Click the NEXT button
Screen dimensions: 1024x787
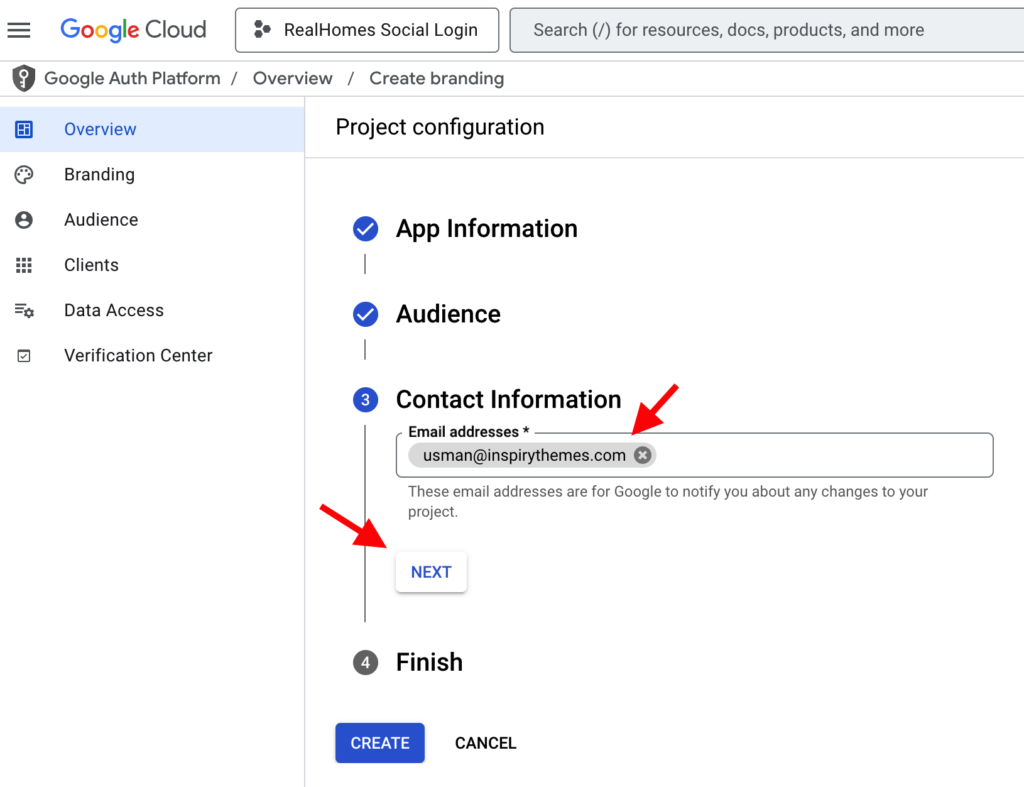(x=431, y=572)
